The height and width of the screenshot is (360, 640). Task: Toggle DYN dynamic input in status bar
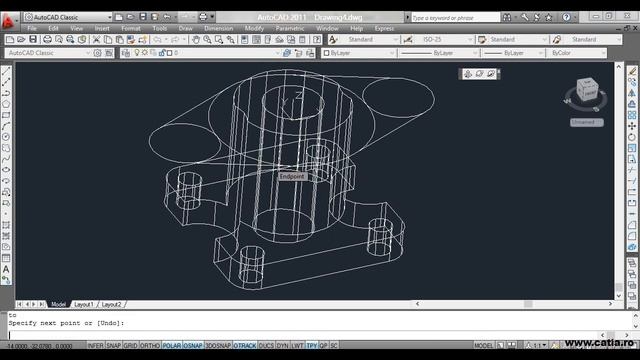[x=282, y=345]
